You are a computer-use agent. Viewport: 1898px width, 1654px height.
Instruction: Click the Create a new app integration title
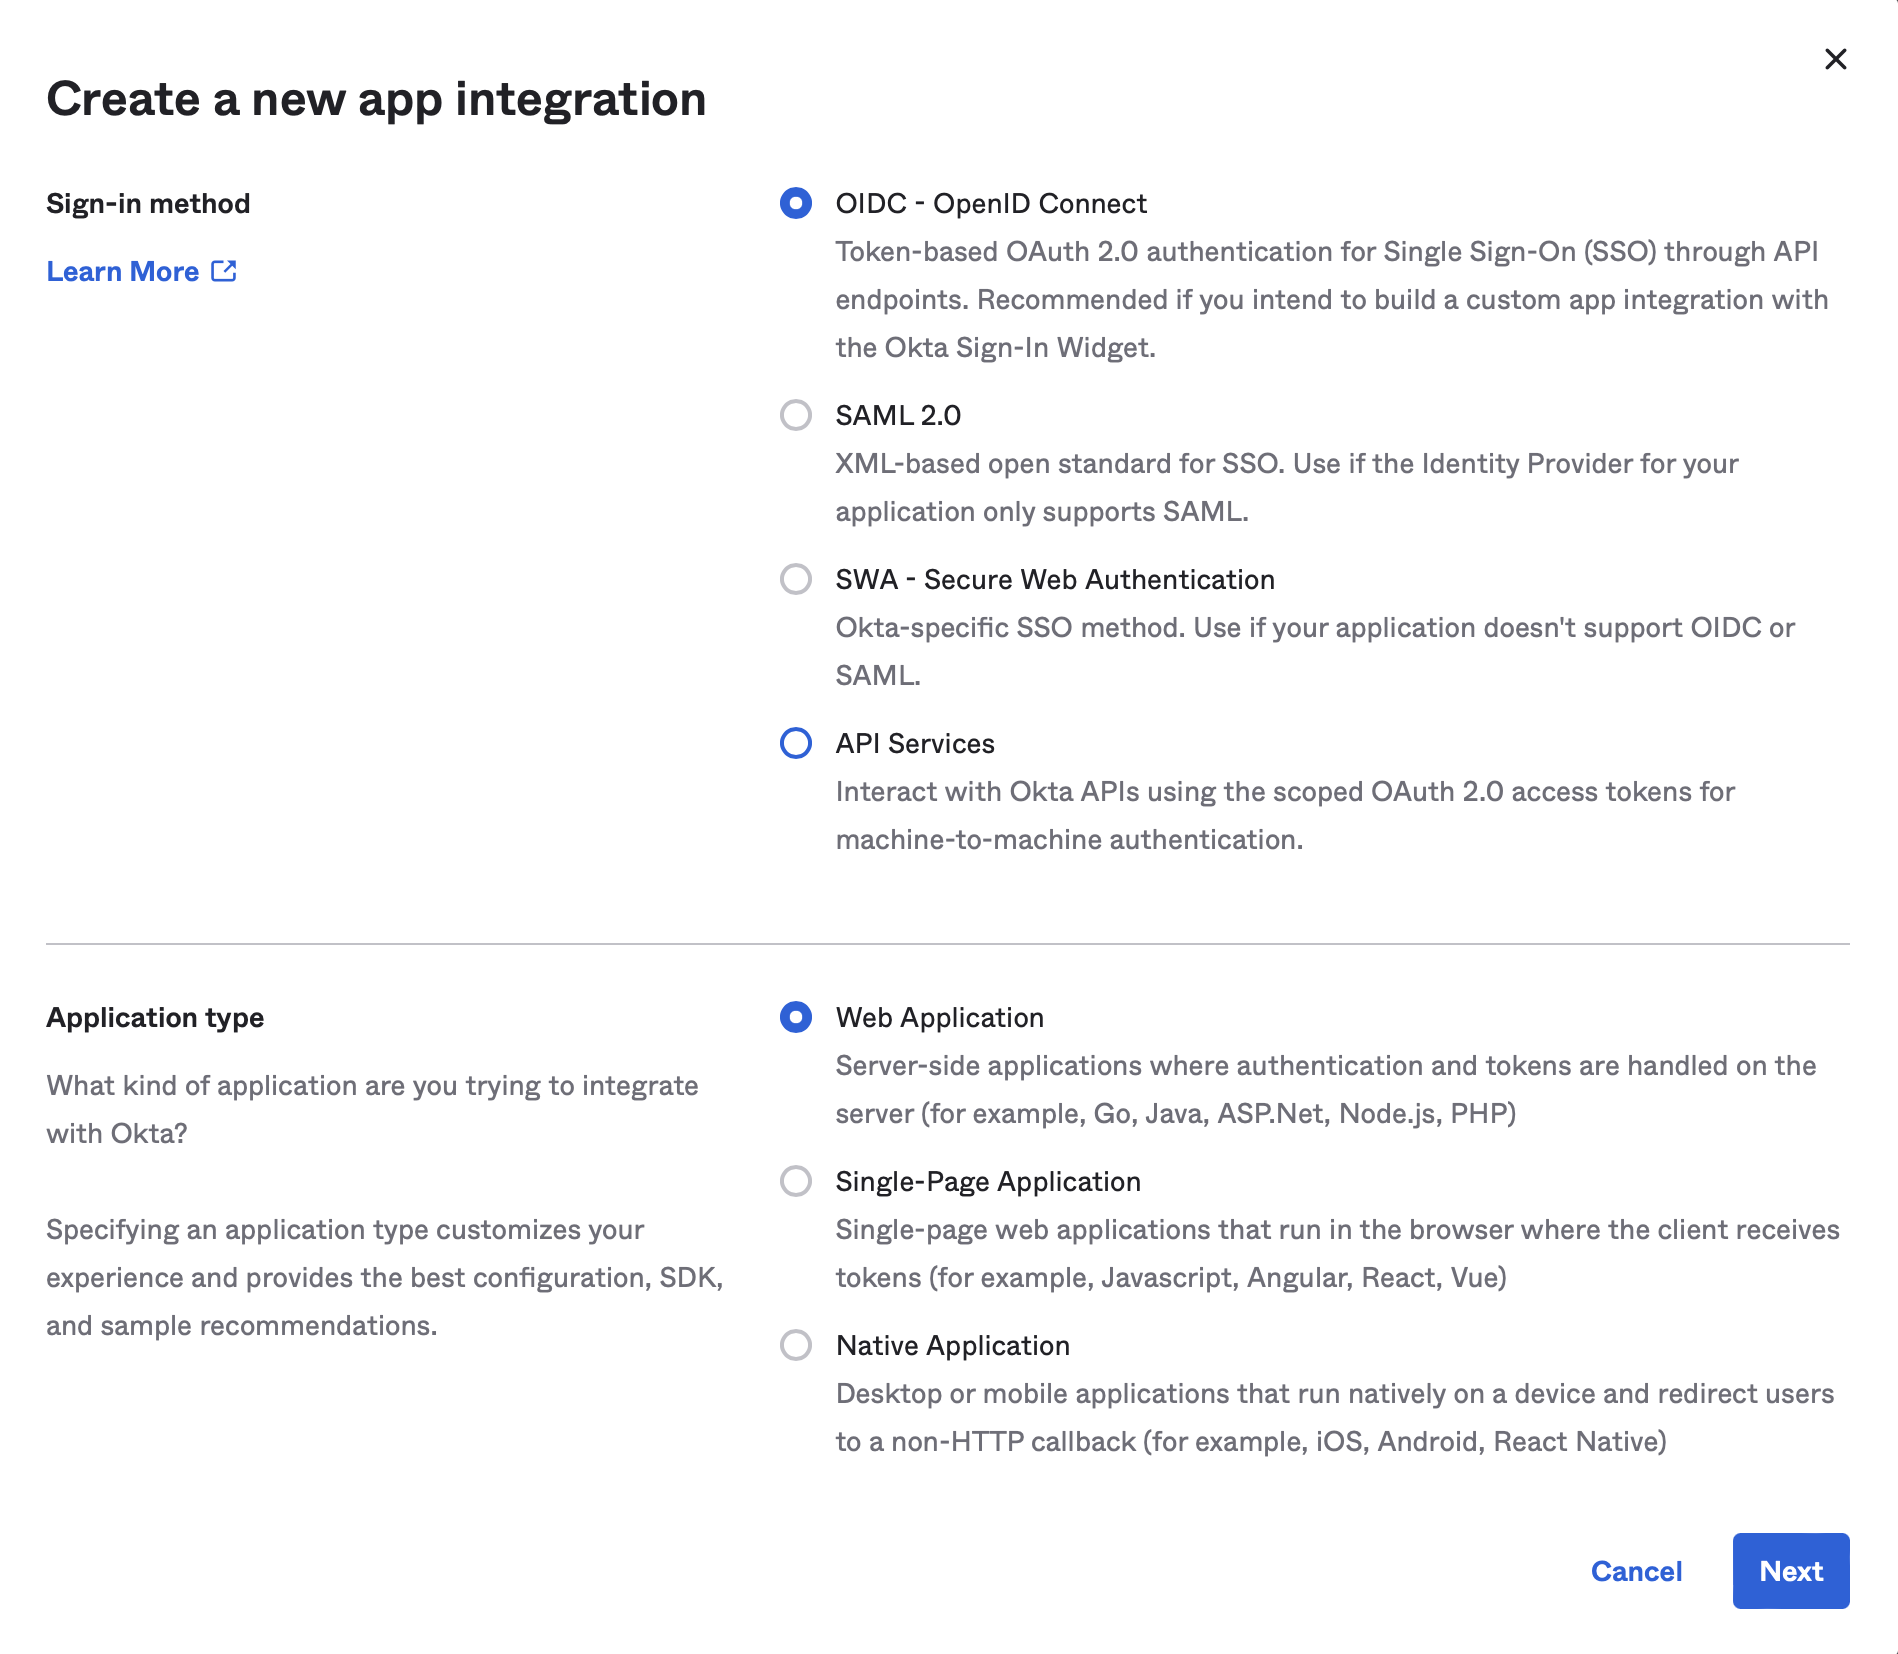tap(376, 99)
